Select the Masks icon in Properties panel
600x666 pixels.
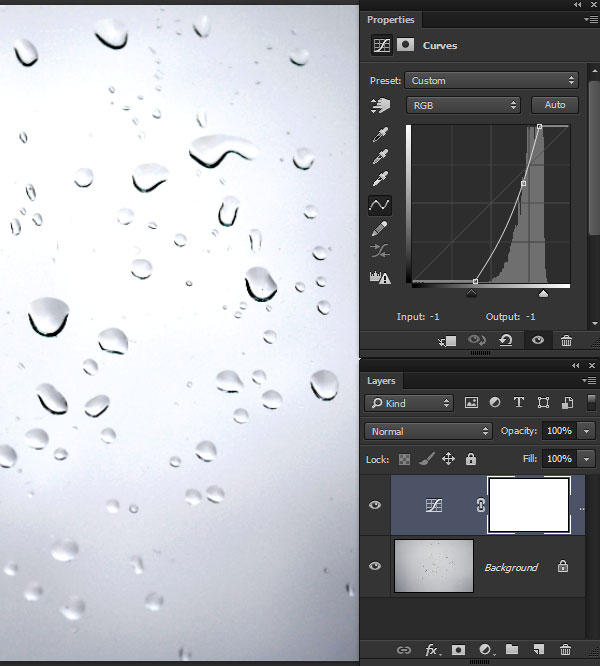(405, 45)
